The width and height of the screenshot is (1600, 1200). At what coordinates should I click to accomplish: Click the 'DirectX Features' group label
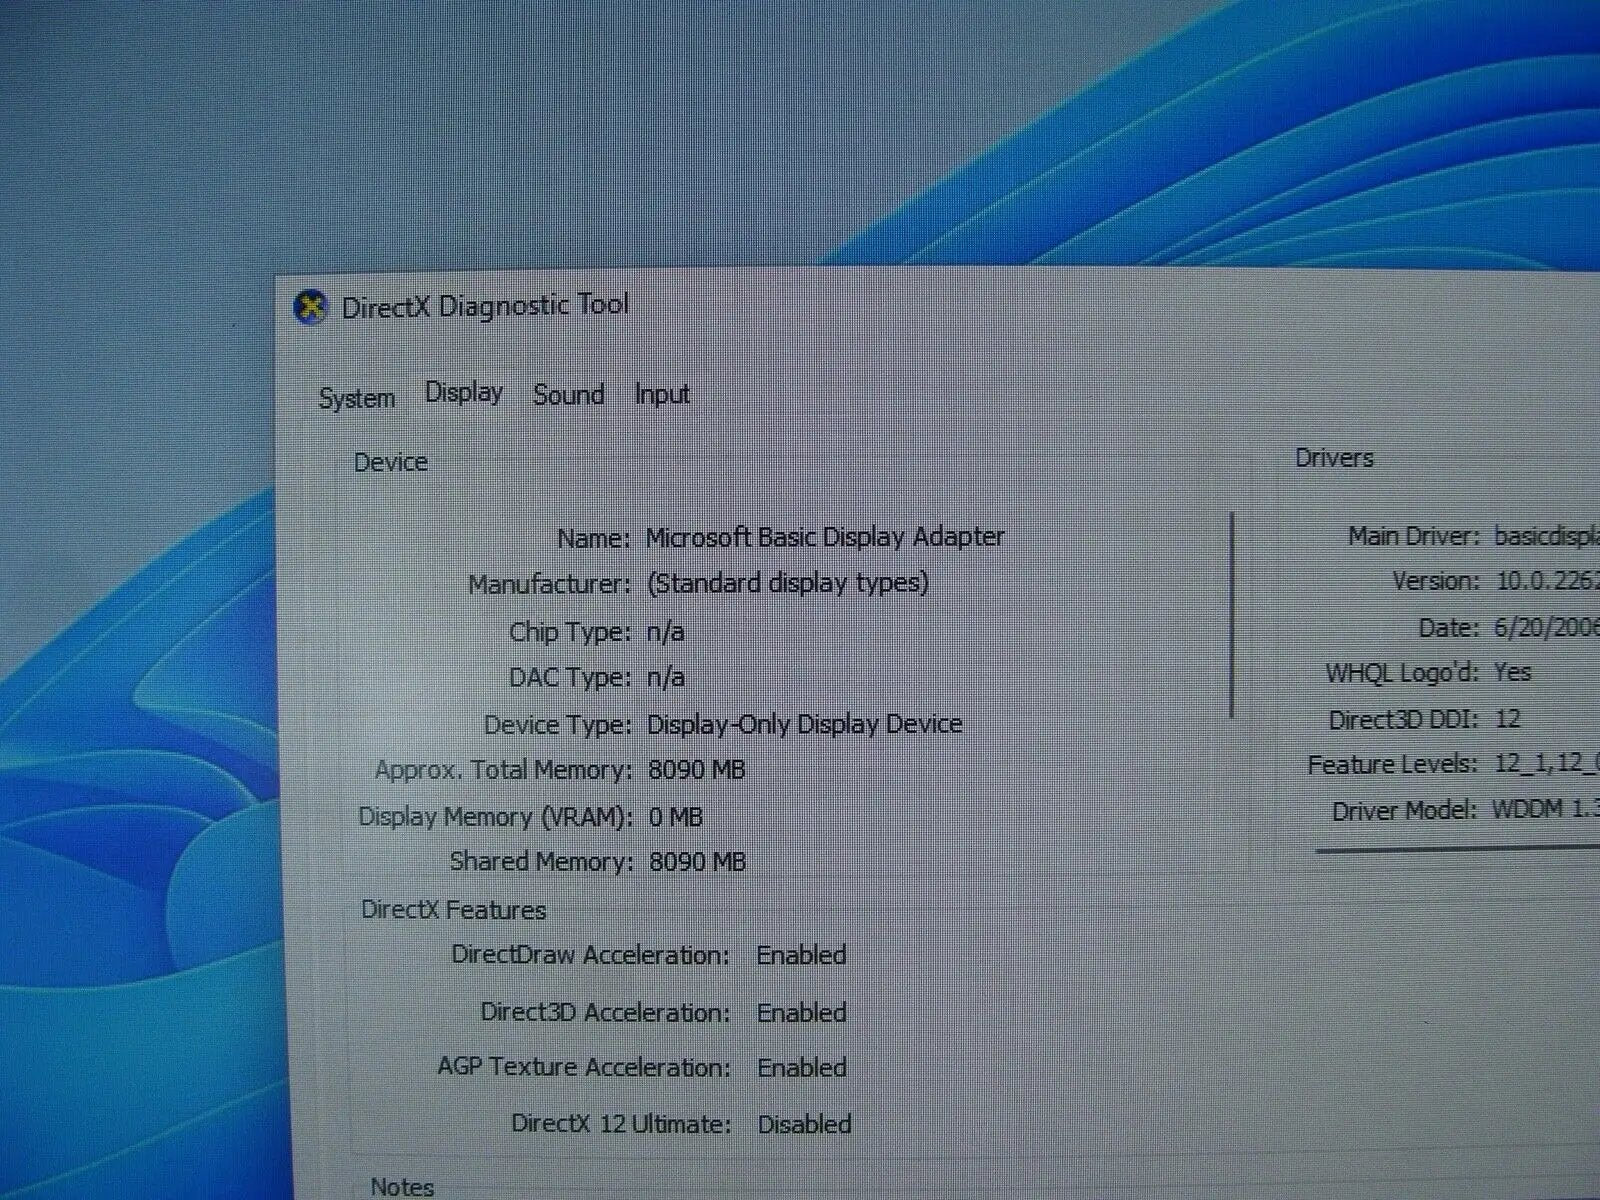[454, 910]
